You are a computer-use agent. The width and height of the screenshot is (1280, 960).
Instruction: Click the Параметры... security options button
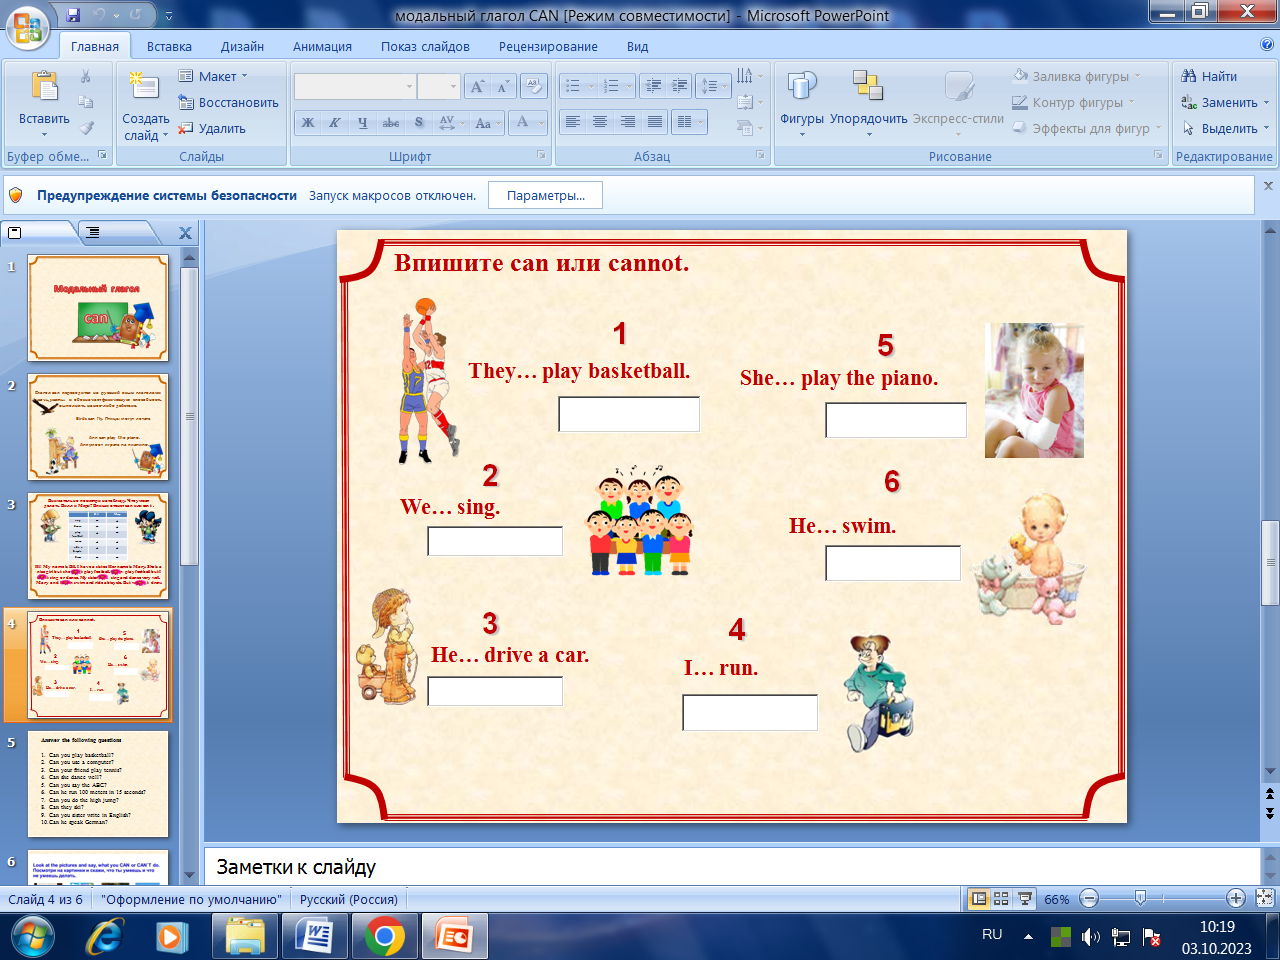pos(545,196)
